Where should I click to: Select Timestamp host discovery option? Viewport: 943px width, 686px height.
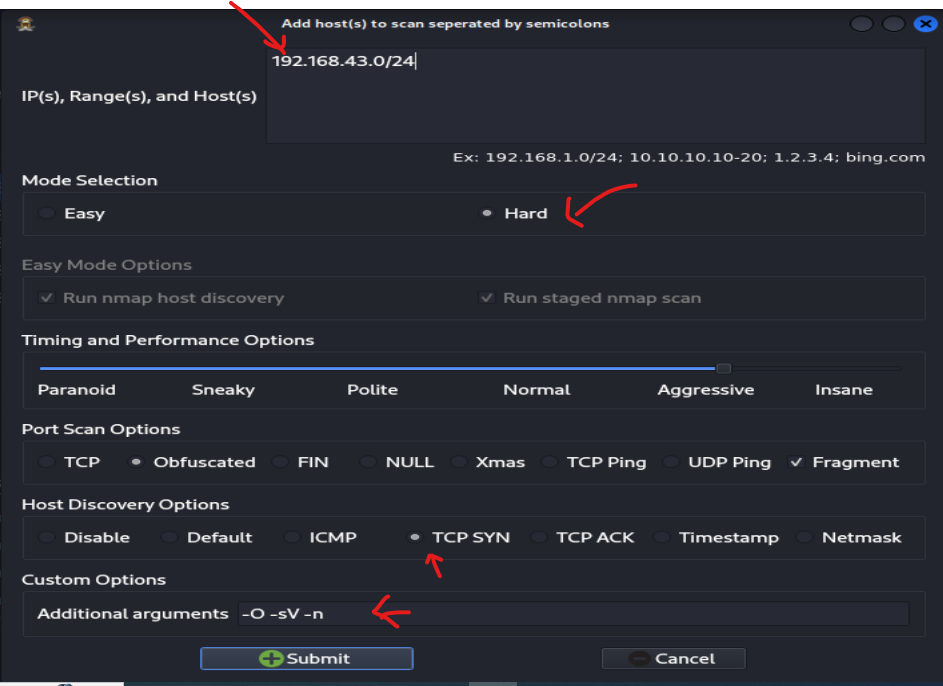pyautogui.click(x=662, y=537)
